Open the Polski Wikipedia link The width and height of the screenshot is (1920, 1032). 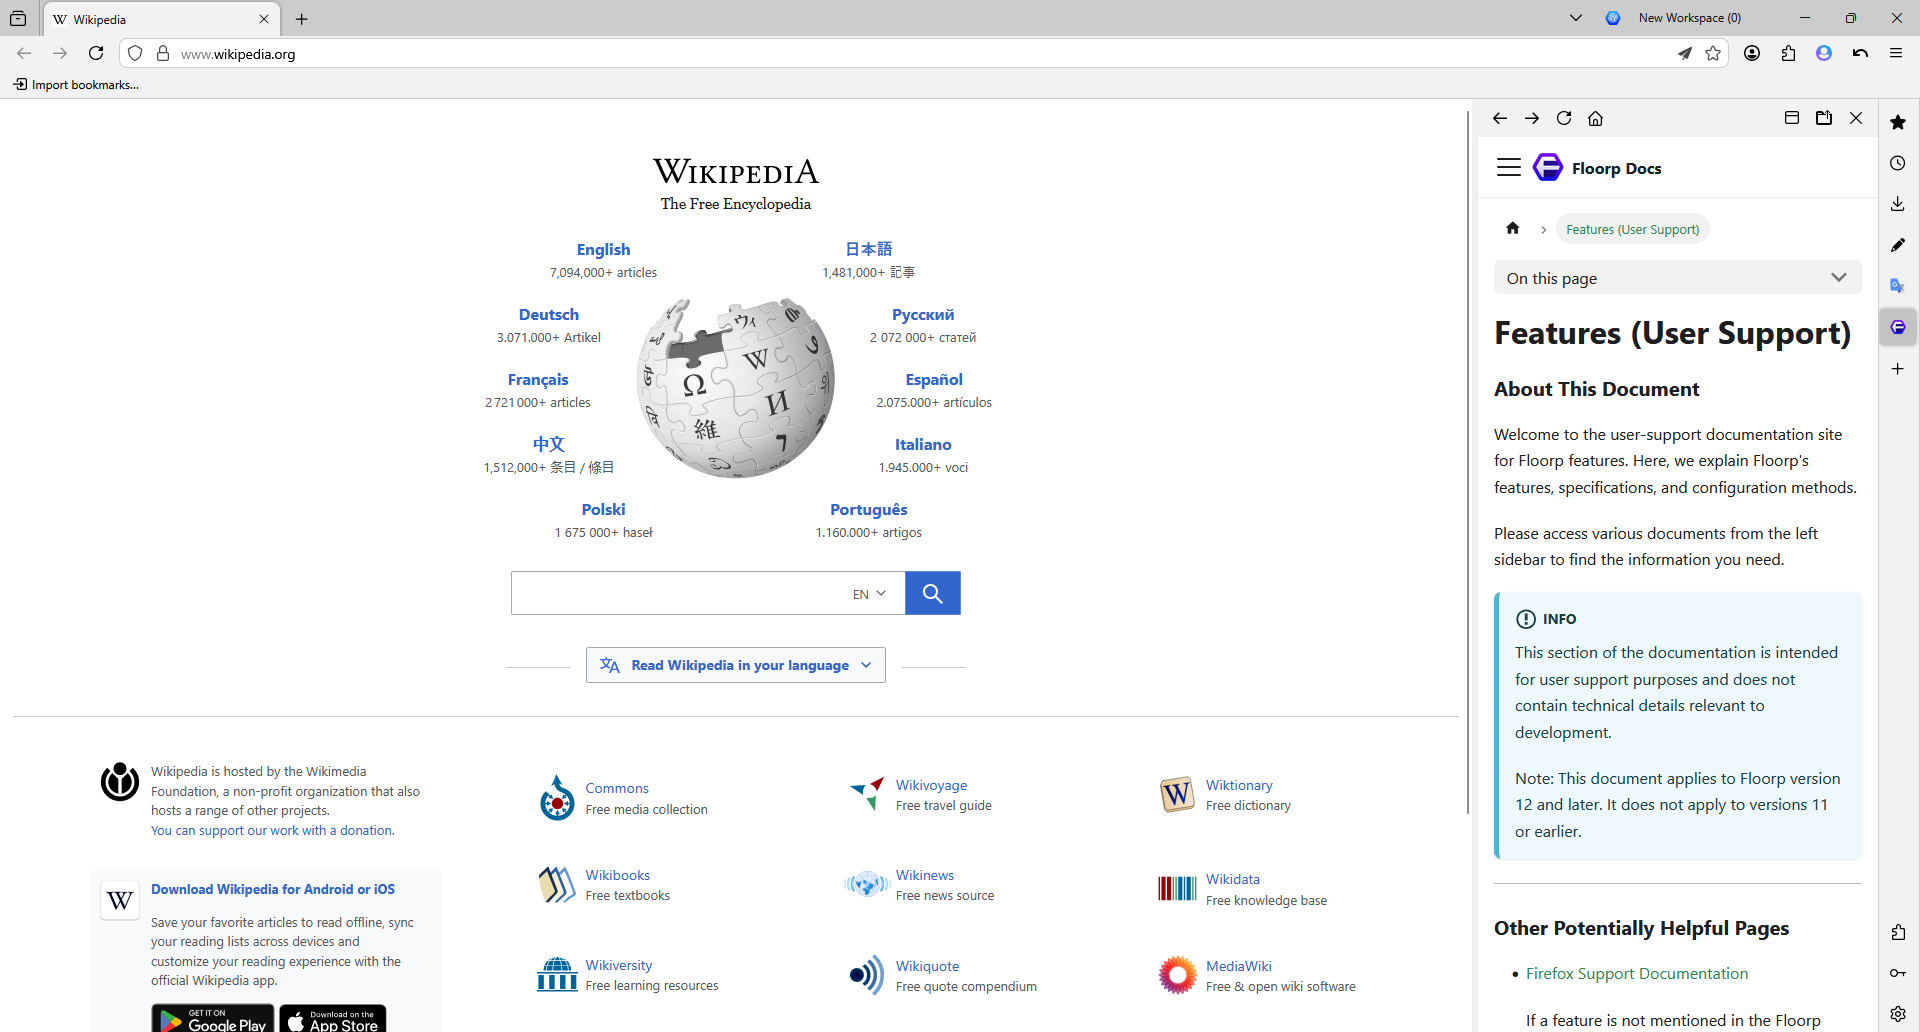point(603,509)
